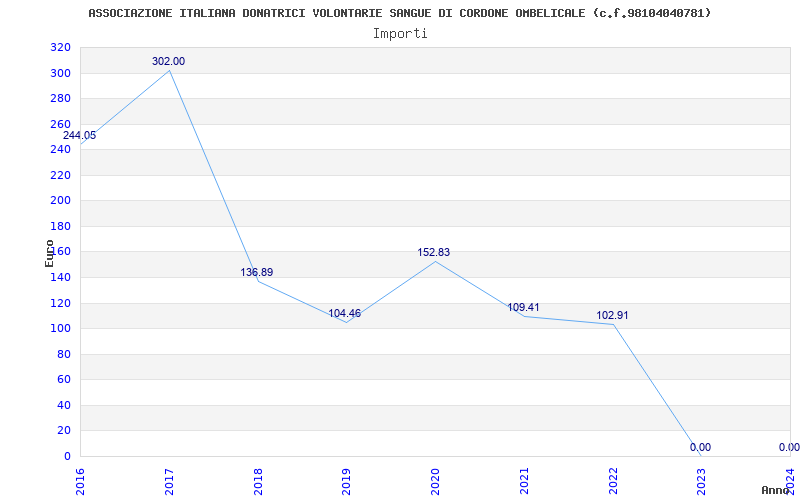This screenshot has height=500, width=800.
Task: Click the y-axis value 180
Action: point(61,227)
